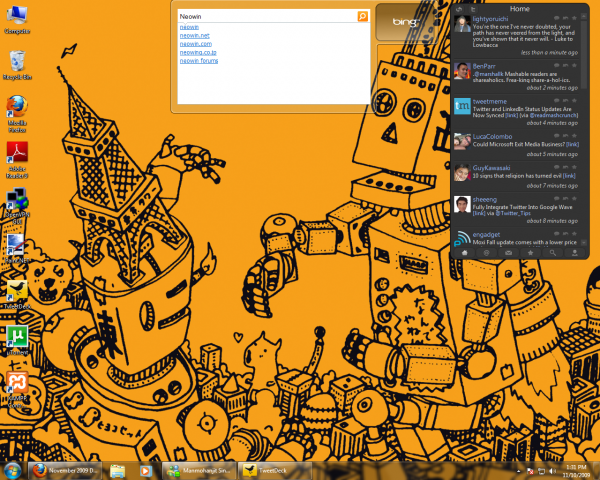Favorite LucaColombo's tweet with the star
The image size is (600, 480).
click(574, 136)
